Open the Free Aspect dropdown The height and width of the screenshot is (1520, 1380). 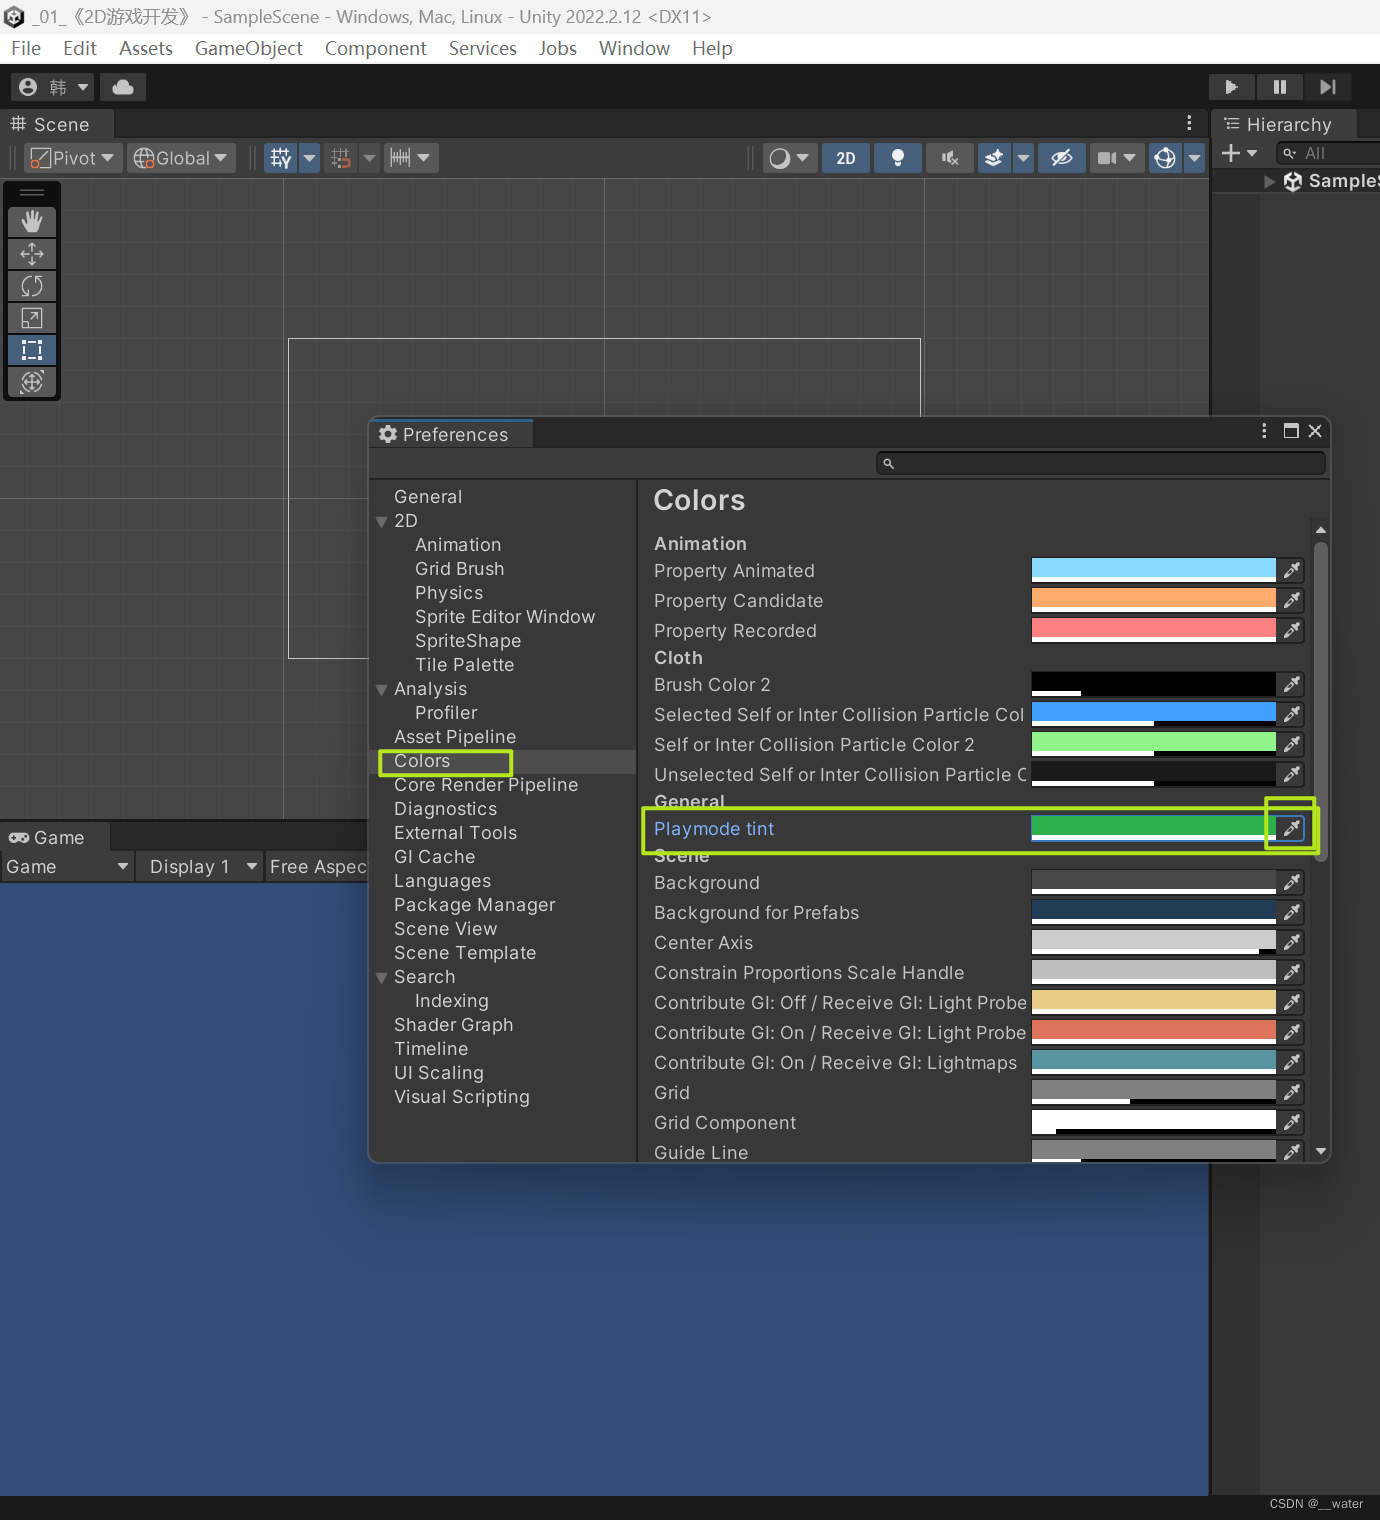coord(318,866)
